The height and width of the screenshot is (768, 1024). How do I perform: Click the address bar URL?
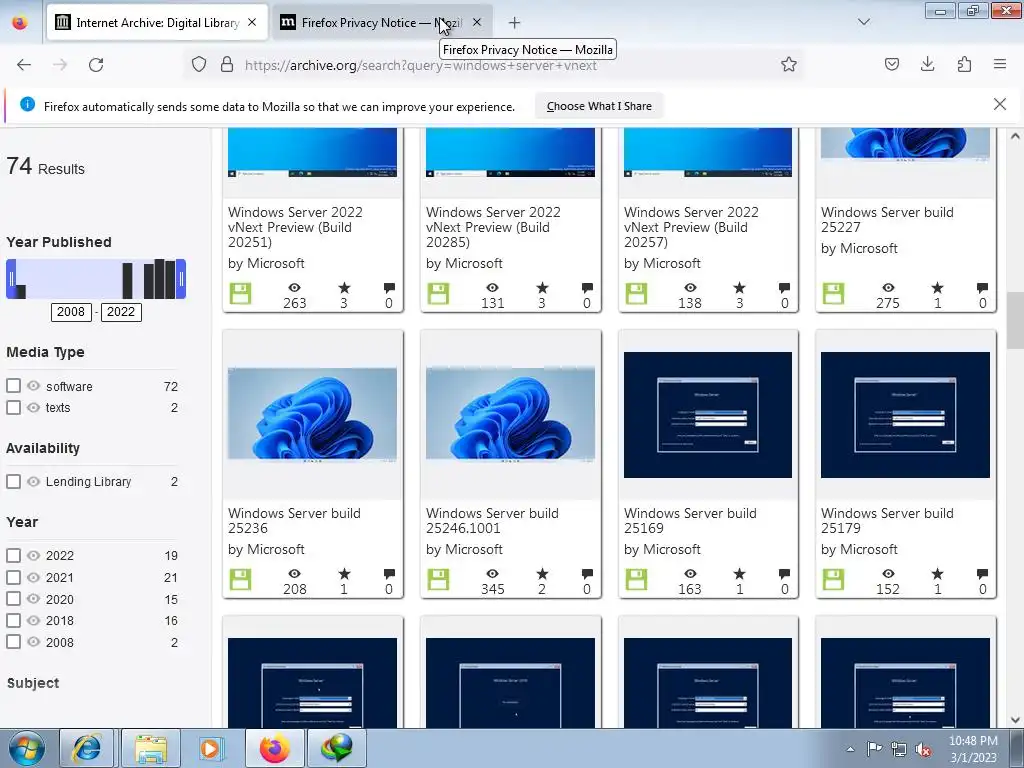click(421, 65)
